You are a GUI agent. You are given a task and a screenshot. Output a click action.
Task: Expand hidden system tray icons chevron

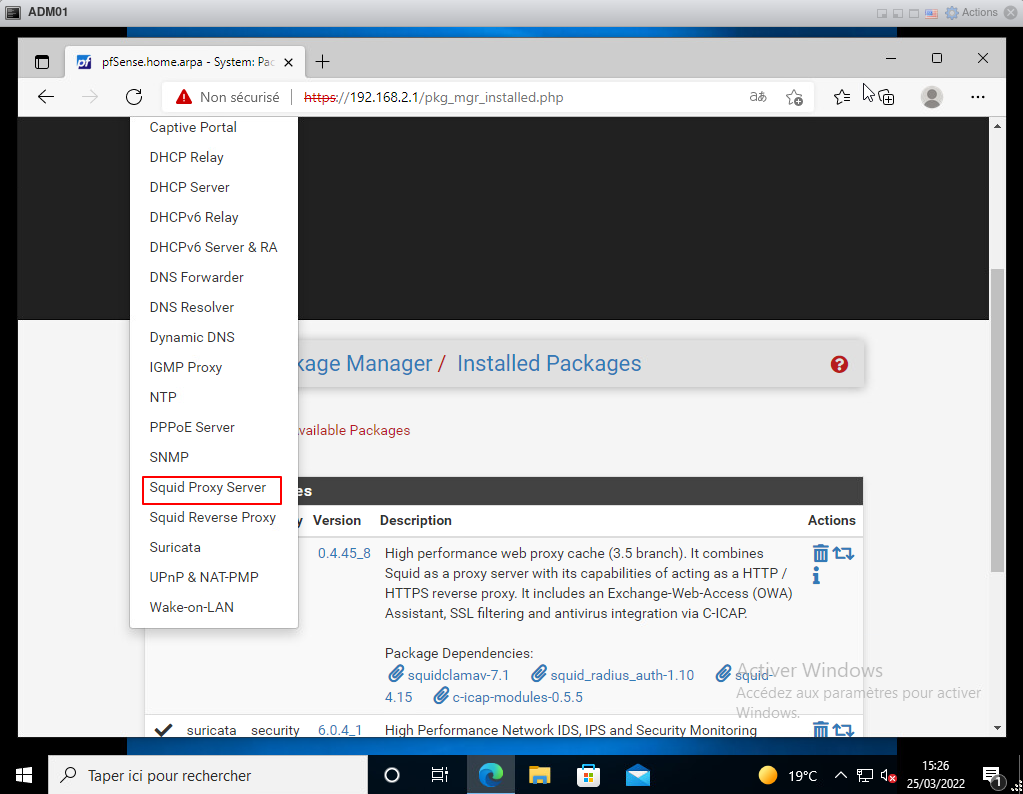841,775
